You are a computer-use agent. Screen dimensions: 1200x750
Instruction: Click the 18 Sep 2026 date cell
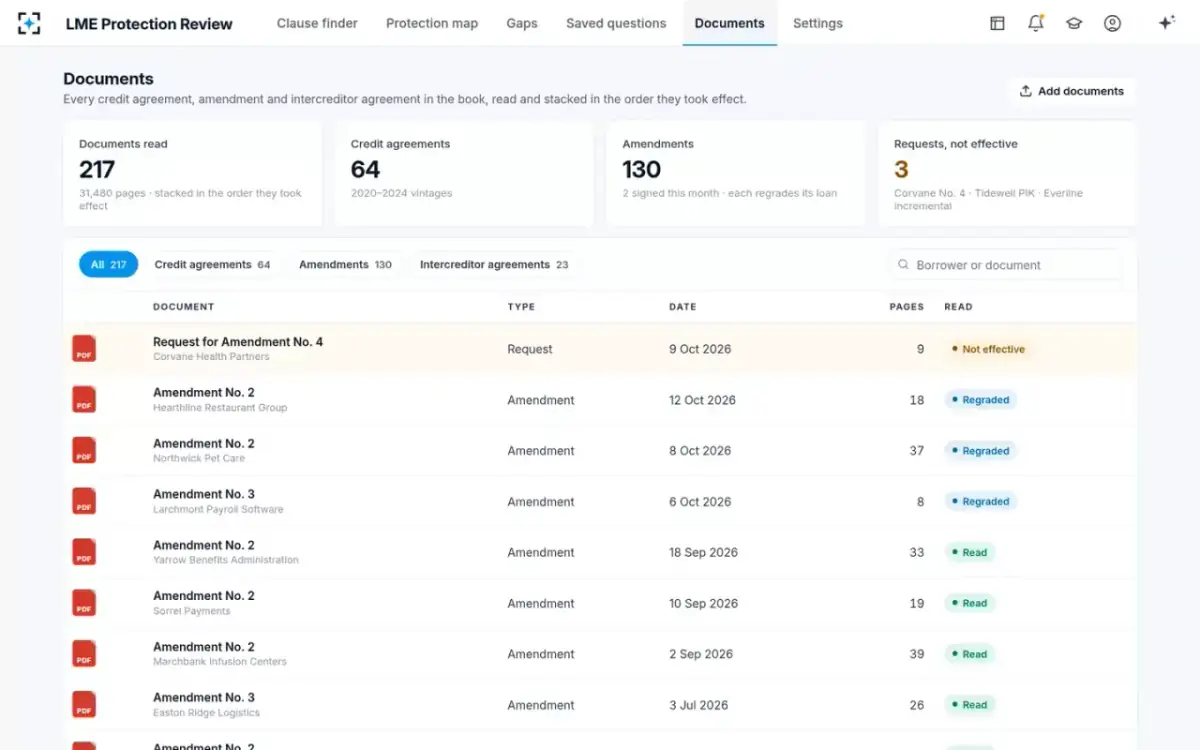(x=703, y=552)
